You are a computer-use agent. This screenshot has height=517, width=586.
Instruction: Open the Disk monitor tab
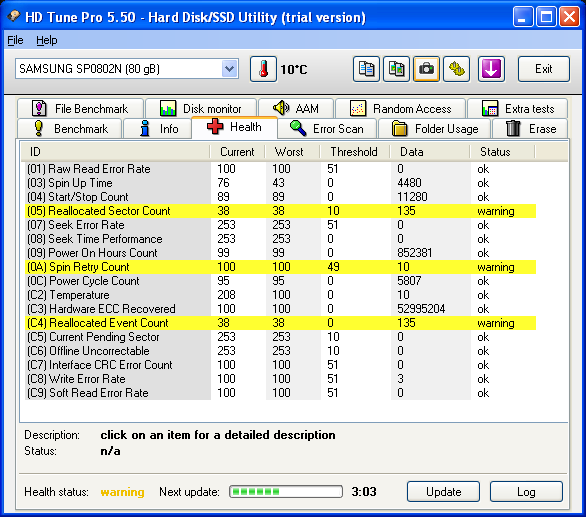201,109
